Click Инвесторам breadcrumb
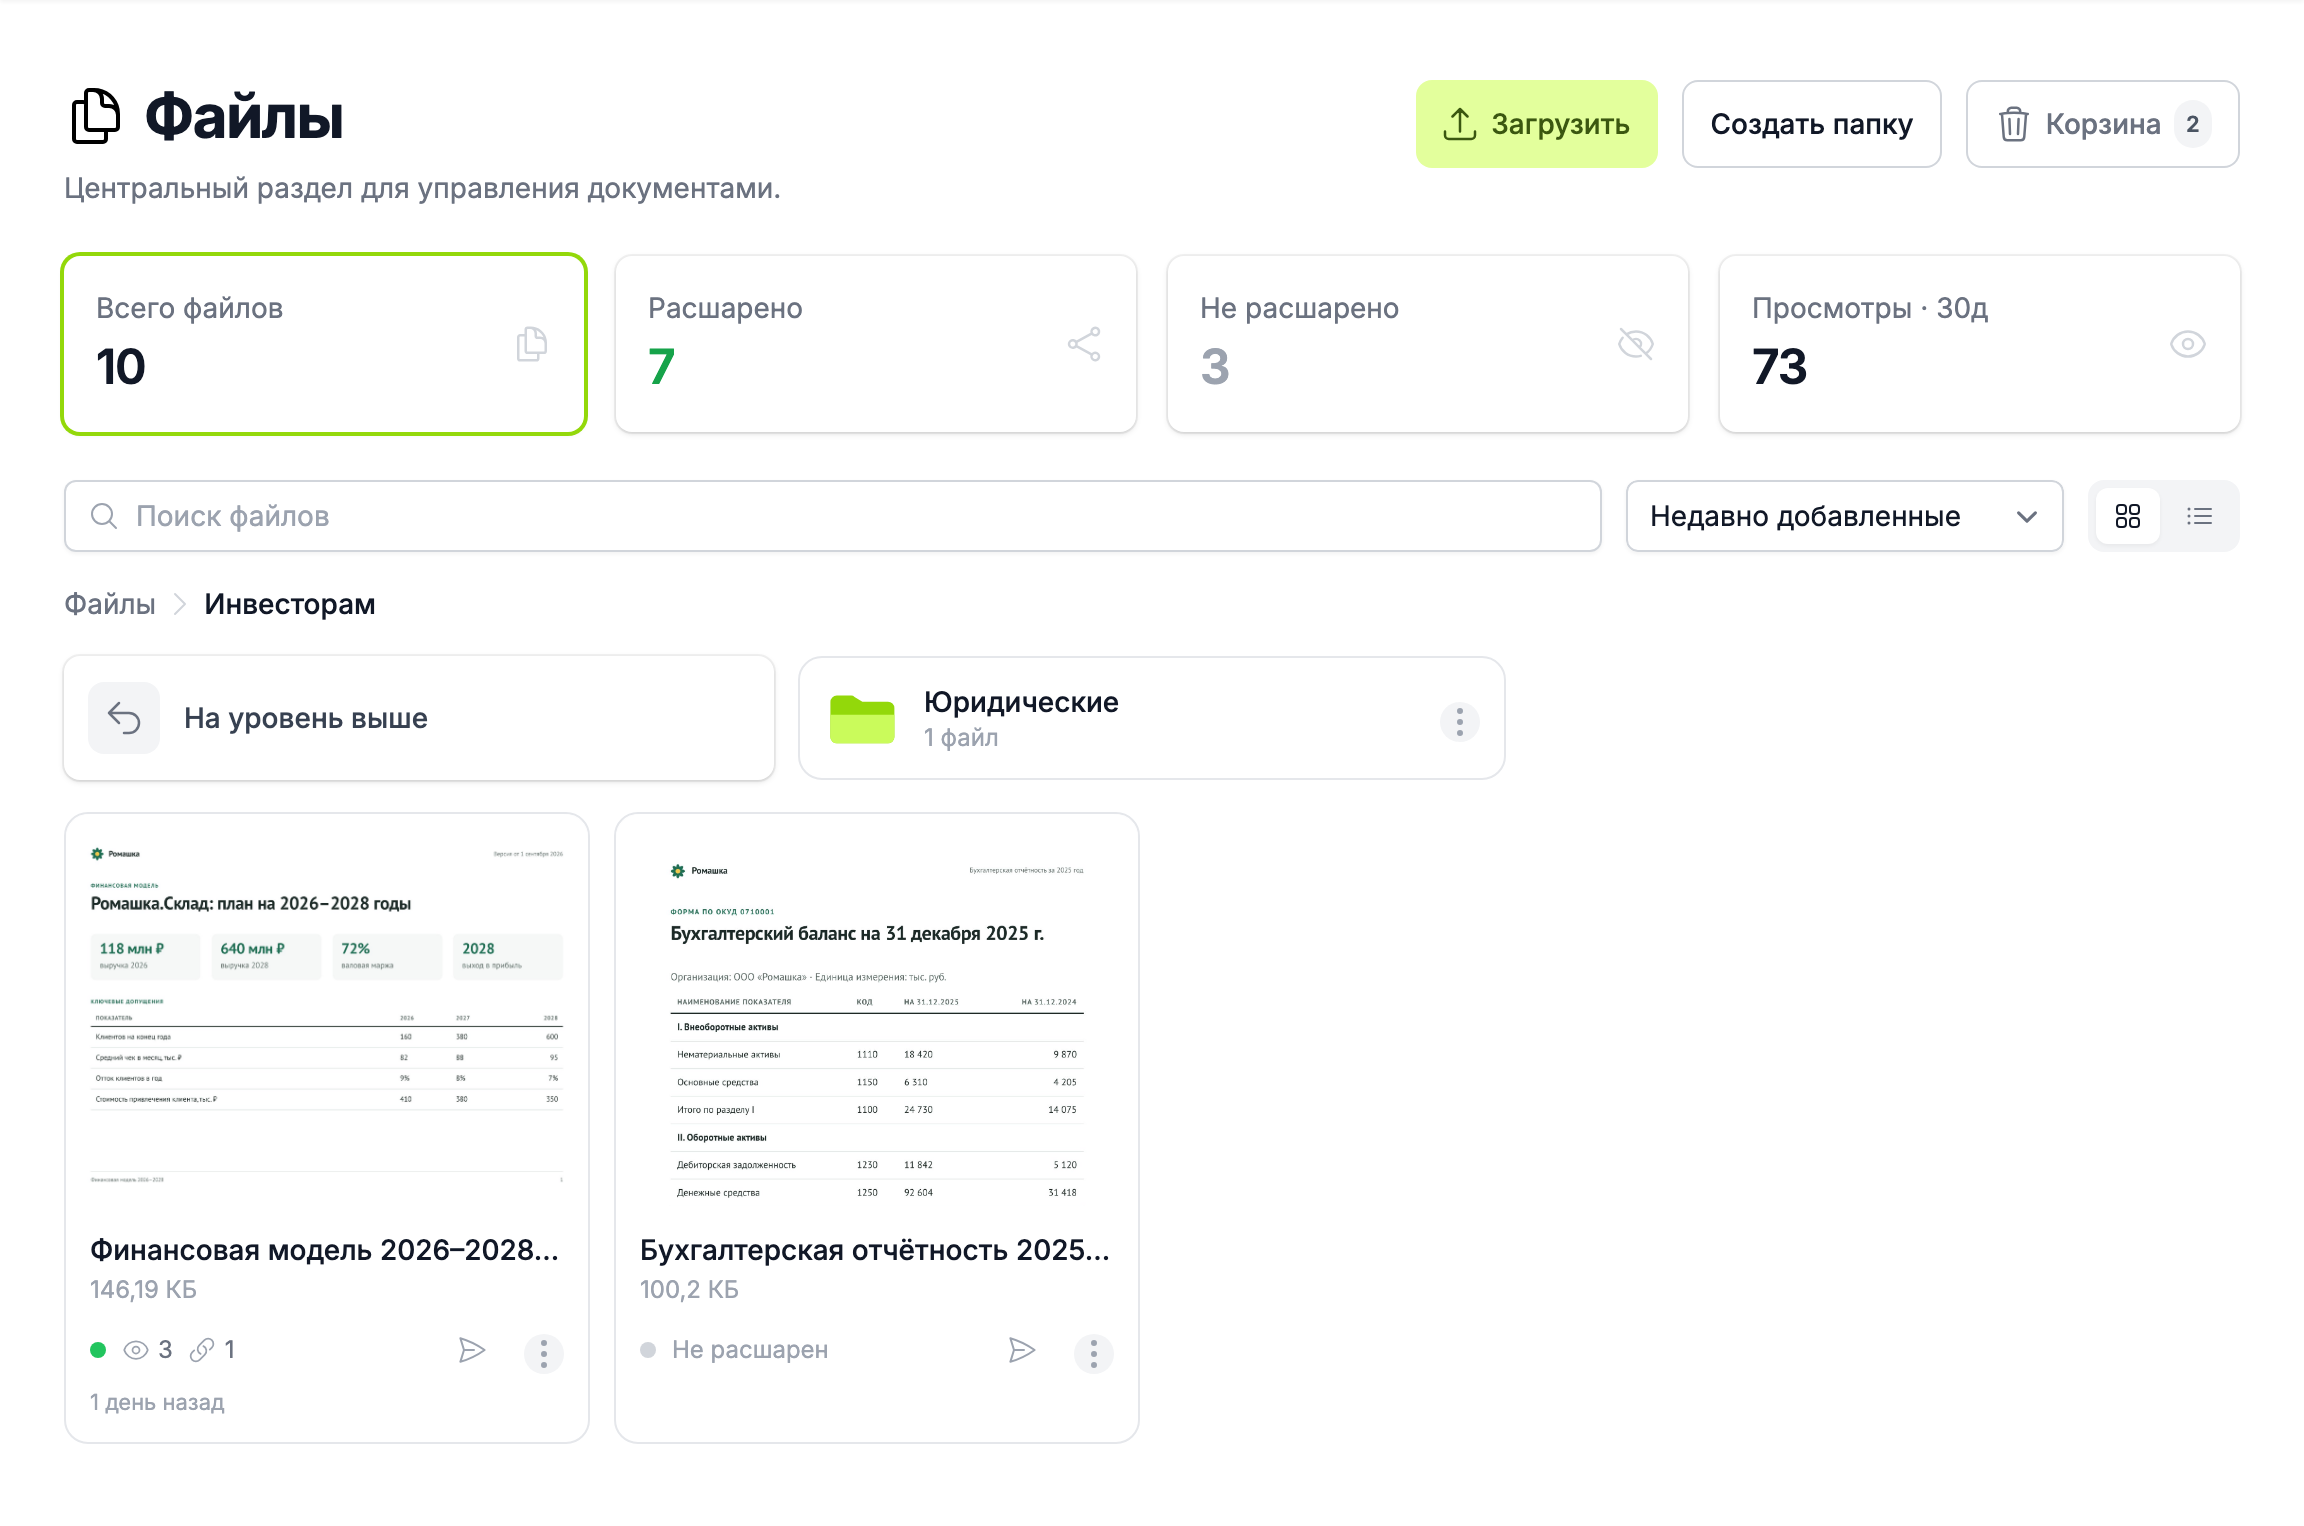 290,604
